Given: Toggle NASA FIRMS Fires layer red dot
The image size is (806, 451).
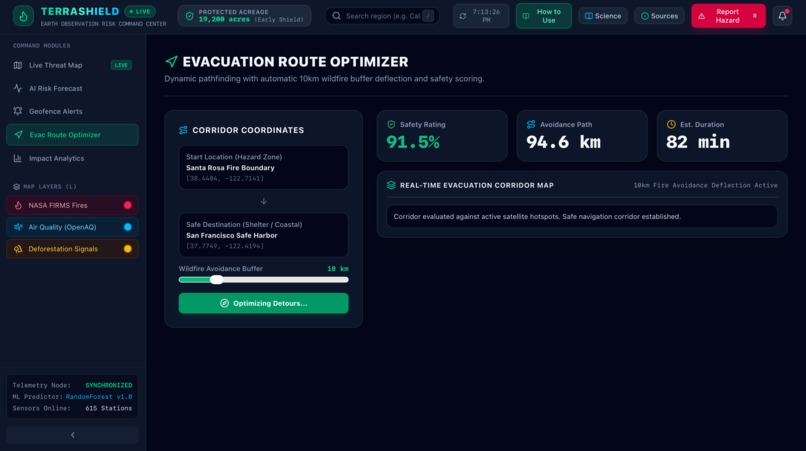Looking at the screenshot, I should coord(127,205).
